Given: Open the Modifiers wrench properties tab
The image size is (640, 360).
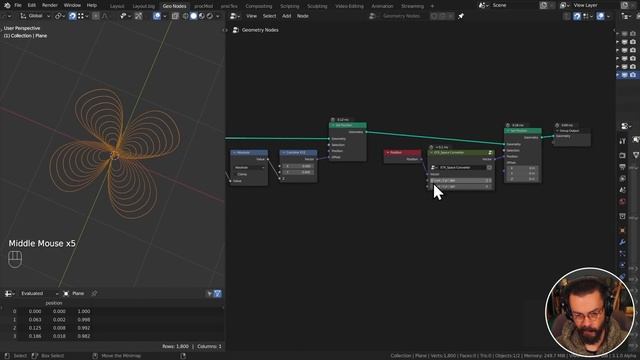Looking at the screenshot, I should tap(622, 242).
